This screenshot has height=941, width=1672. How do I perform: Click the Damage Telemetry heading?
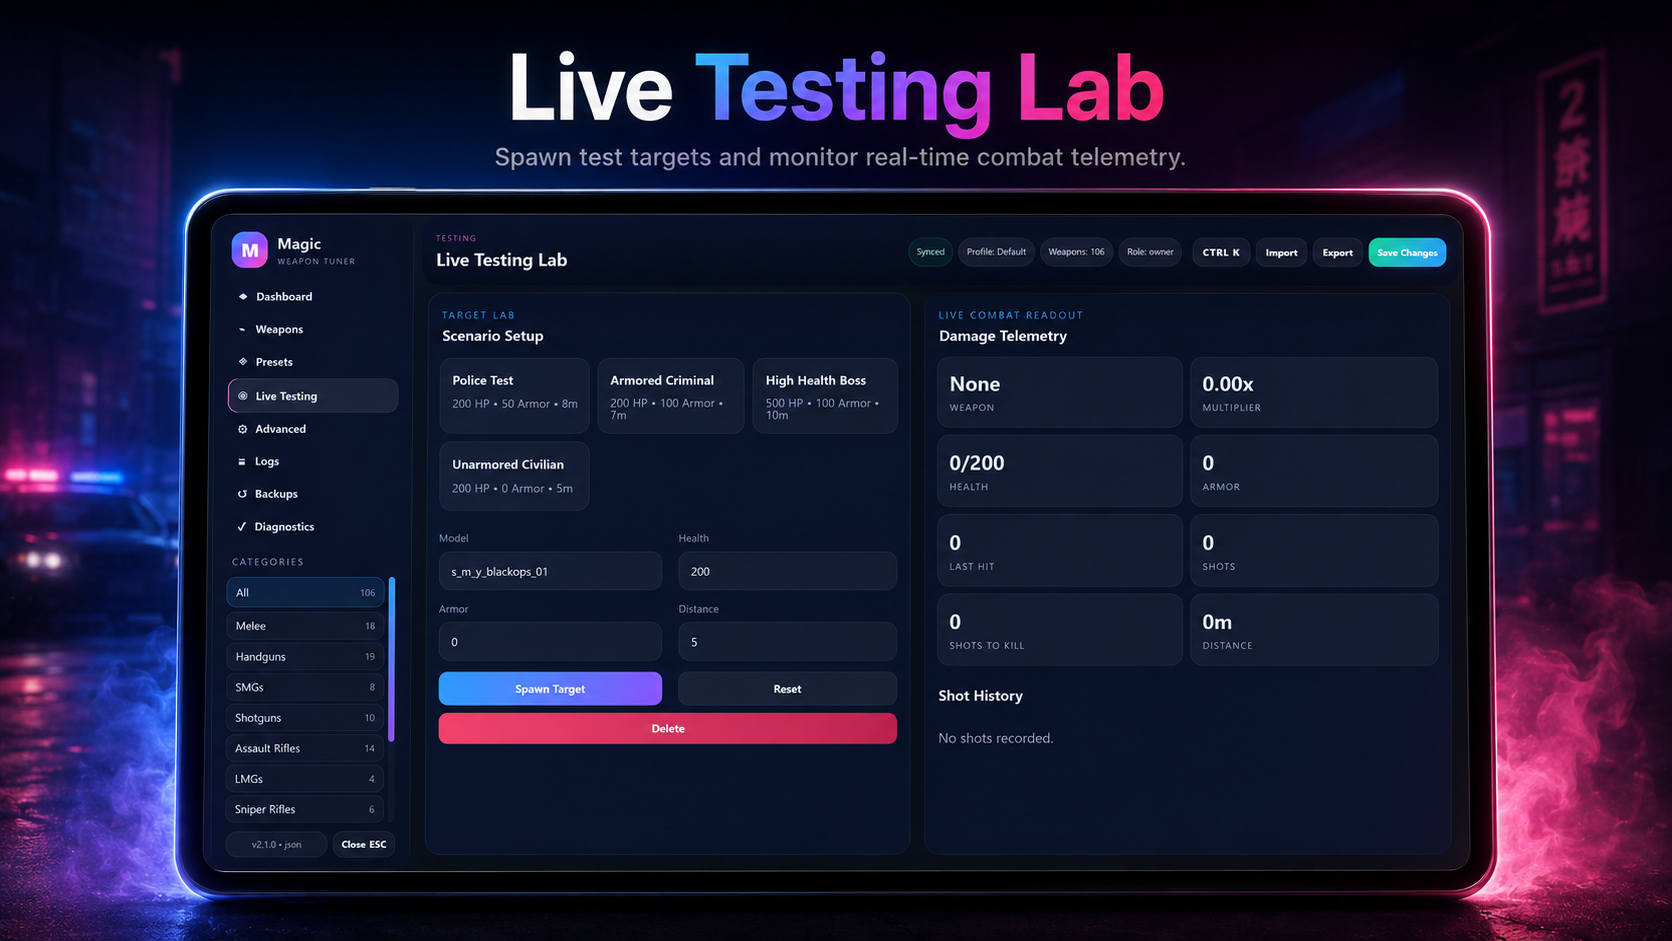point(1003,336)
